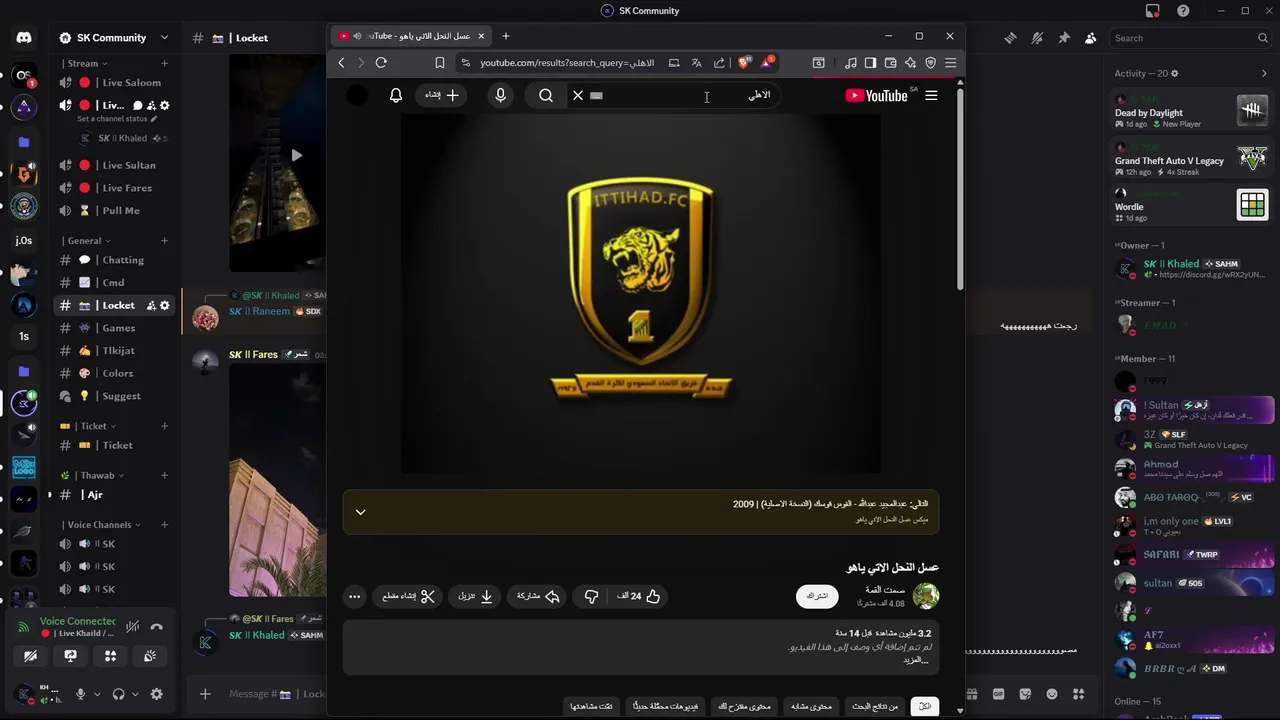Open YouTube guide hamburger menu
Viewport: 1280px width, 720px height.
931,96
